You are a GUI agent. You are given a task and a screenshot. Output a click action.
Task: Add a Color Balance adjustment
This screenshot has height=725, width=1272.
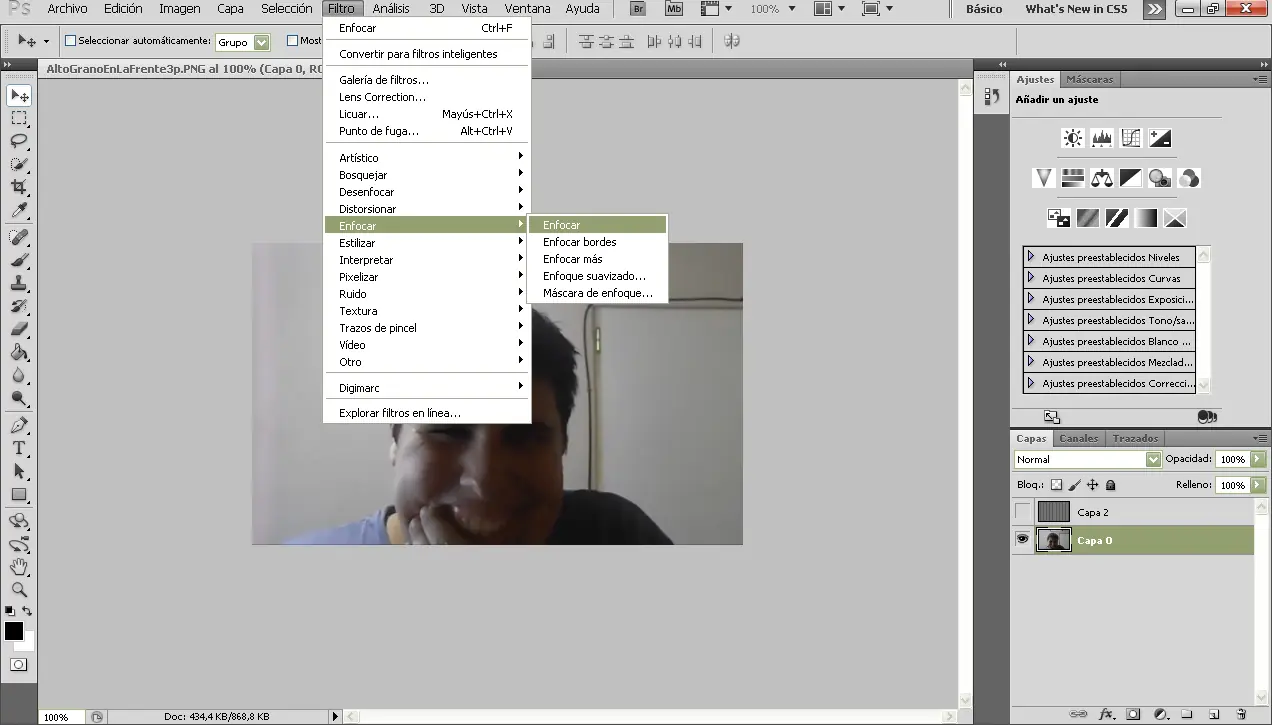coord(1102,178)
